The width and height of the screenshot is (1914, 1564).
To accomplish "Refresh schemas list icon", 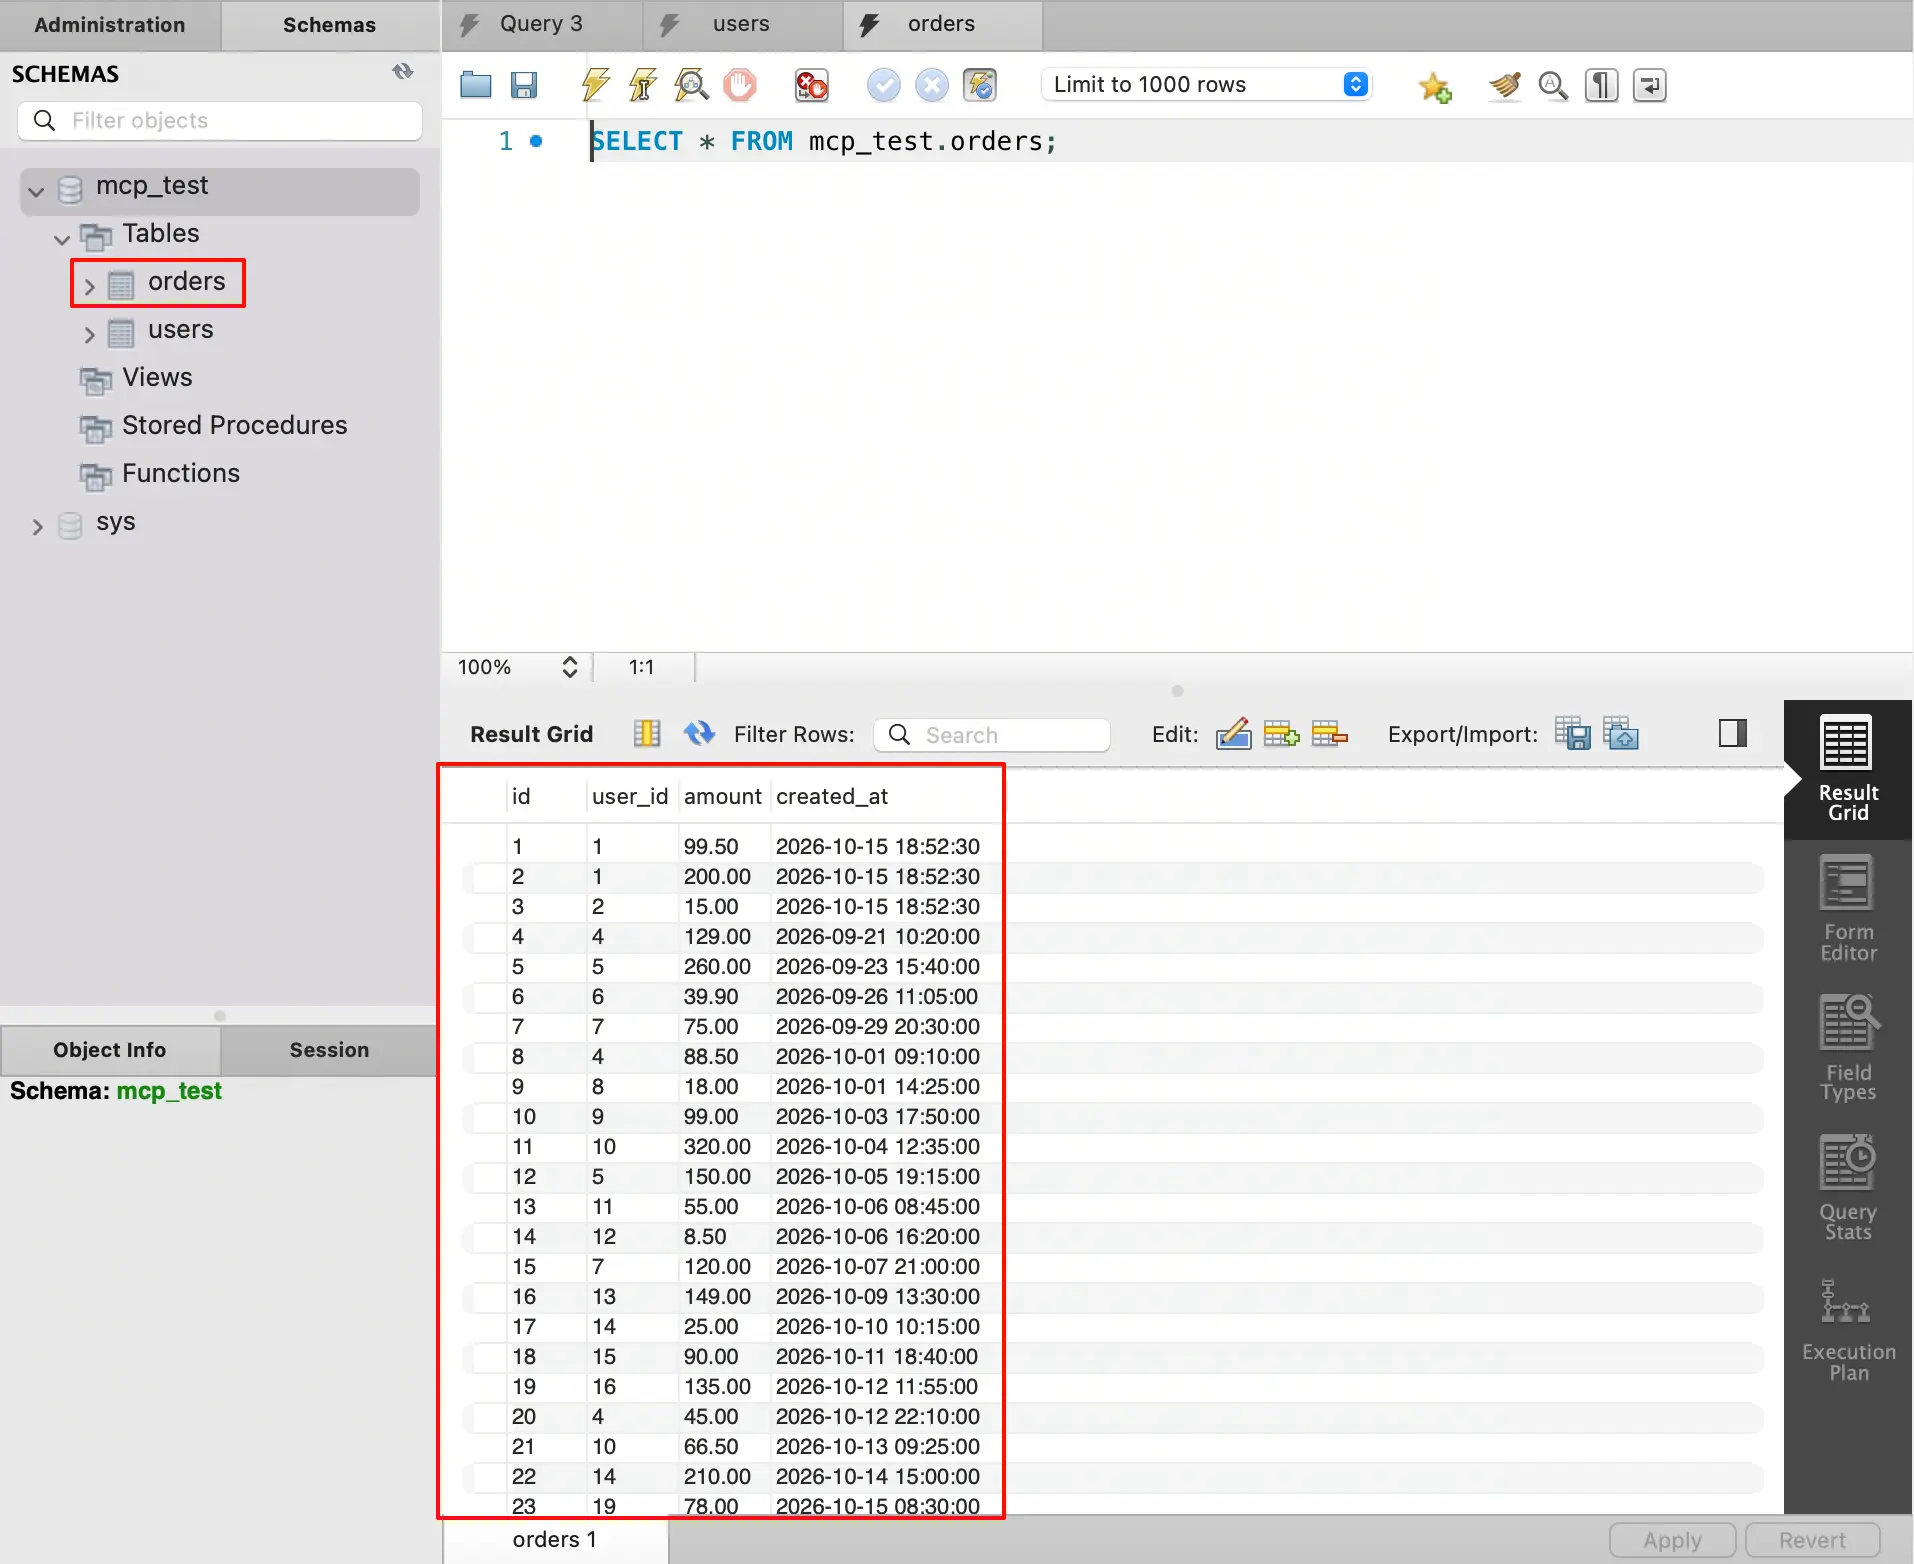I will pos(402,72).
